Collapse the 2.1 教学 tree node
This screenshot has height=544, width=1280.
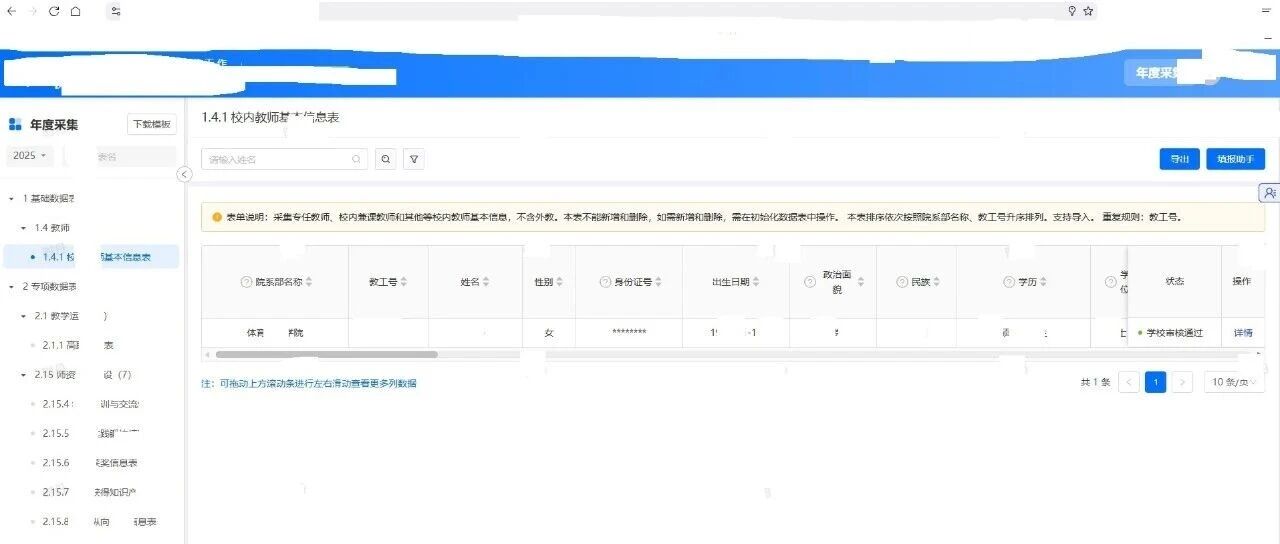click(23, 316)
